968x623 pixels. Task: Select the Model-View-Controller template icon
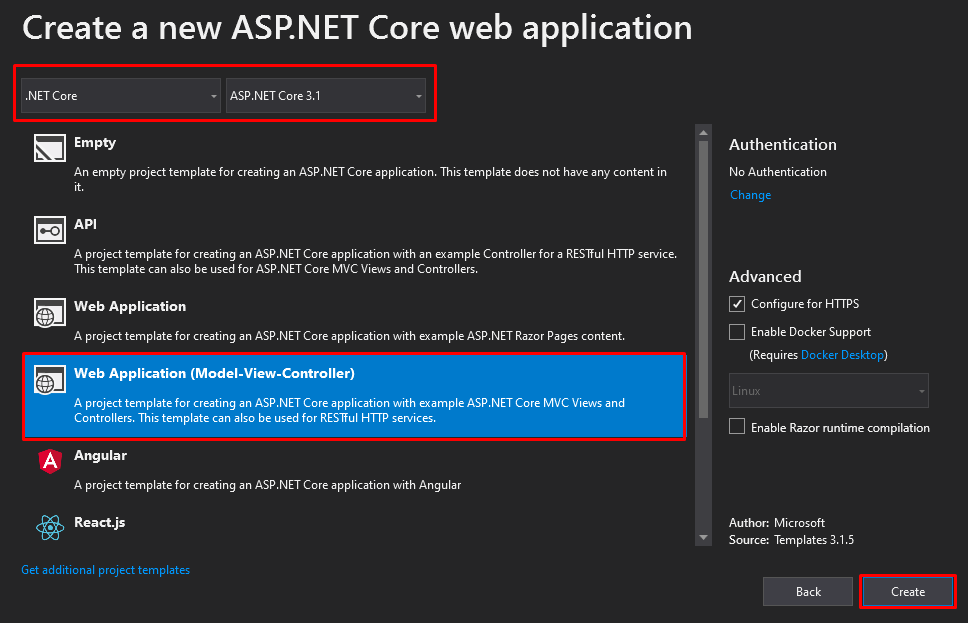coord(50,380)
